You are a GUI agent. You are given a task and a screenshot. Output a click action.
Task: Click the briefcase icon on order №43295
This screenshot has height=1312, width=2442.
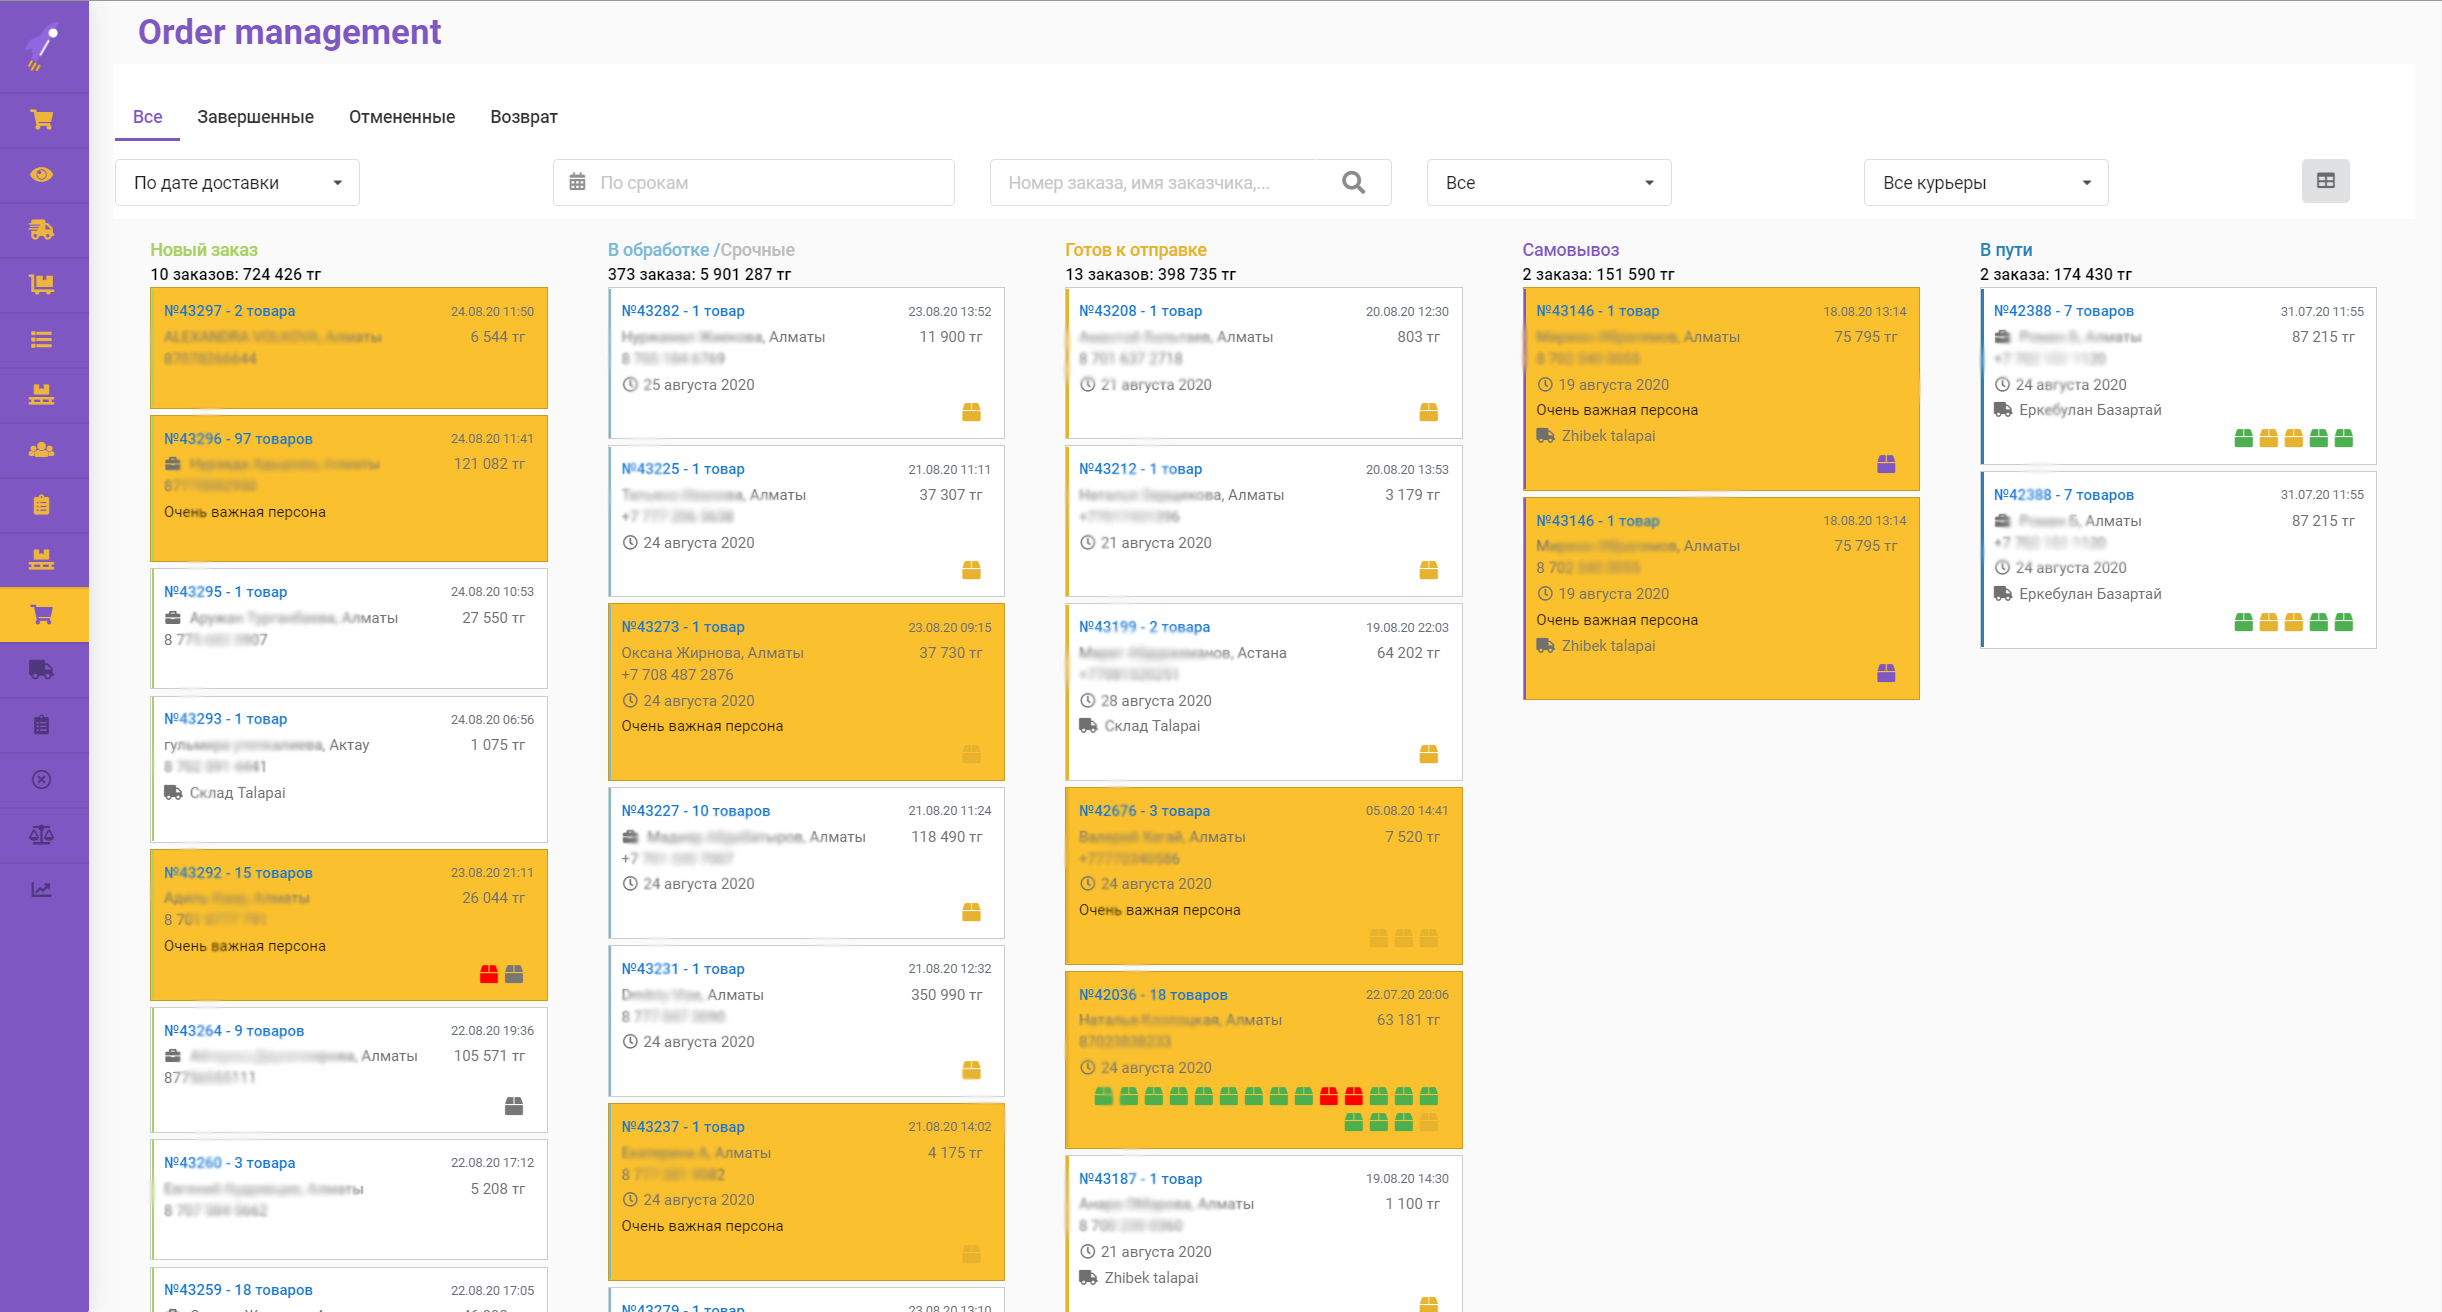[x=173, y=618]
